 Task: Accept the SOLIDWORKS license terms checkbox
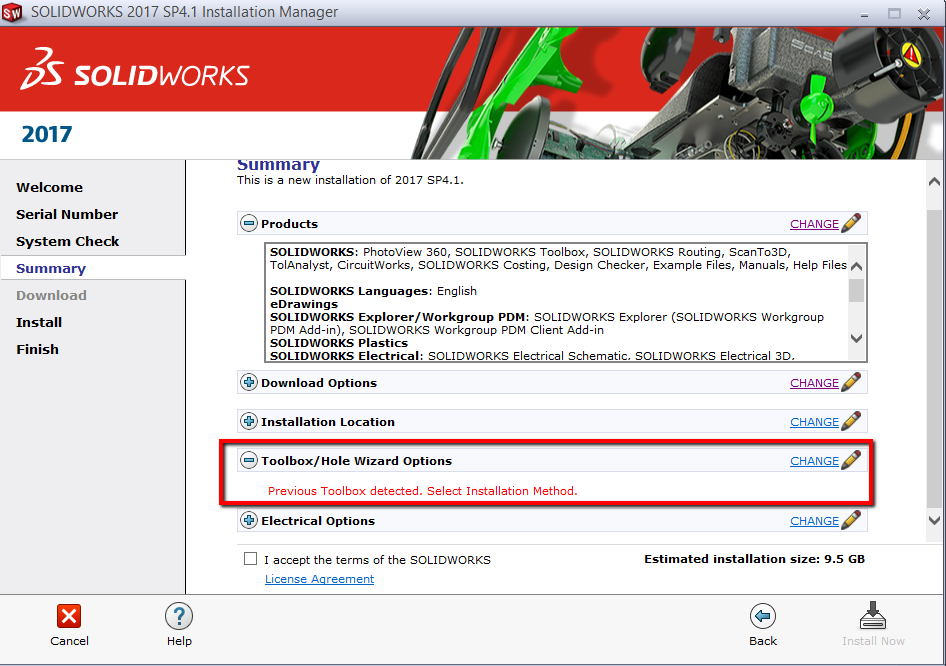(250, 559)
